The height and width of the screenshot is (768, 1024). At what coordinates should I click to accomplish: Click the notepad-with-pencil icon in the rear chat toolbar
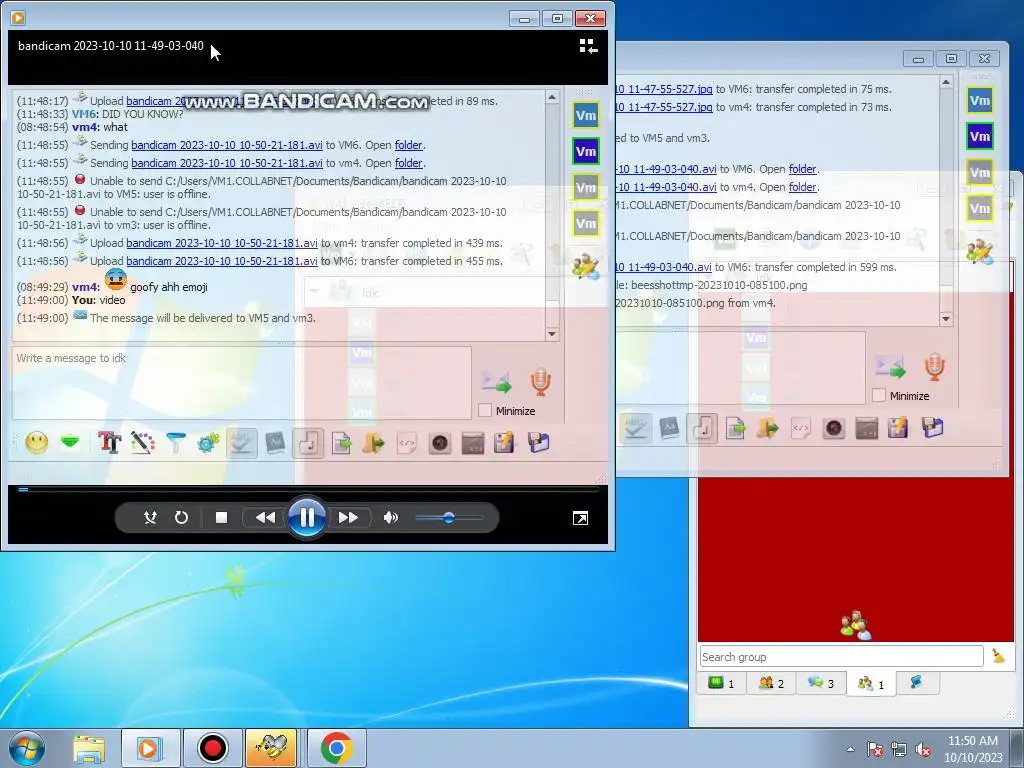pos(899,428)
